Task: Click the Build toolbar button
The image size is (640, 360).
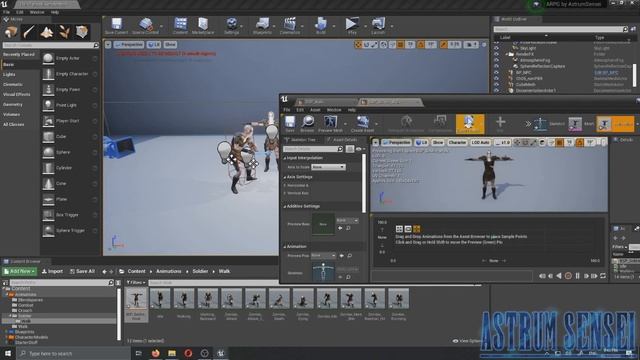Action: [x=321, y=26]
